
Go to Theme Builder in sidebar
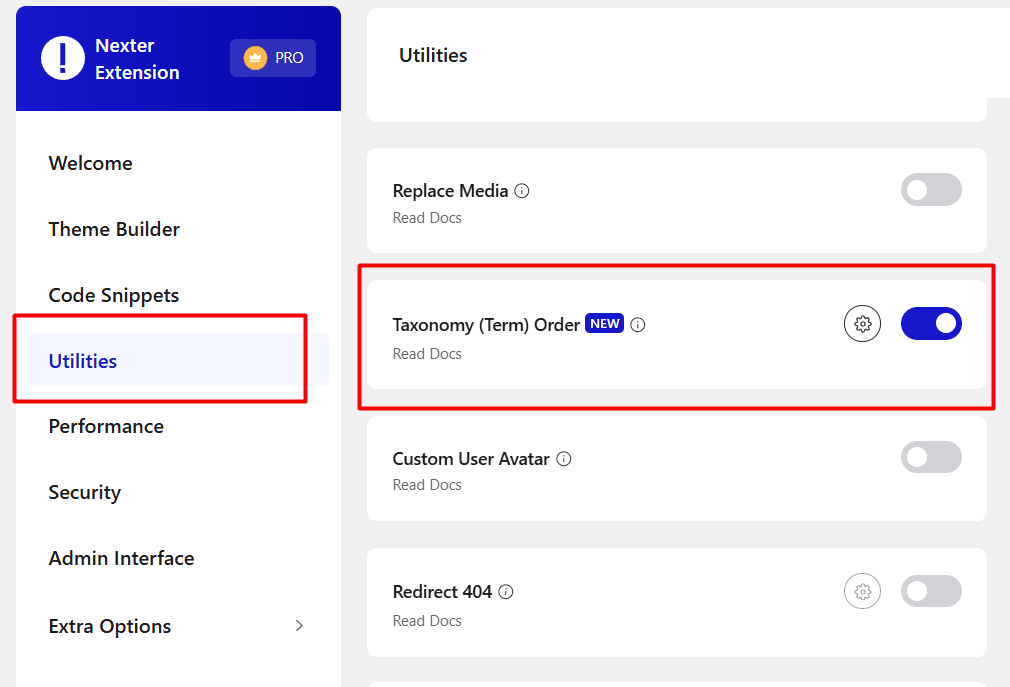pos(114,229)
